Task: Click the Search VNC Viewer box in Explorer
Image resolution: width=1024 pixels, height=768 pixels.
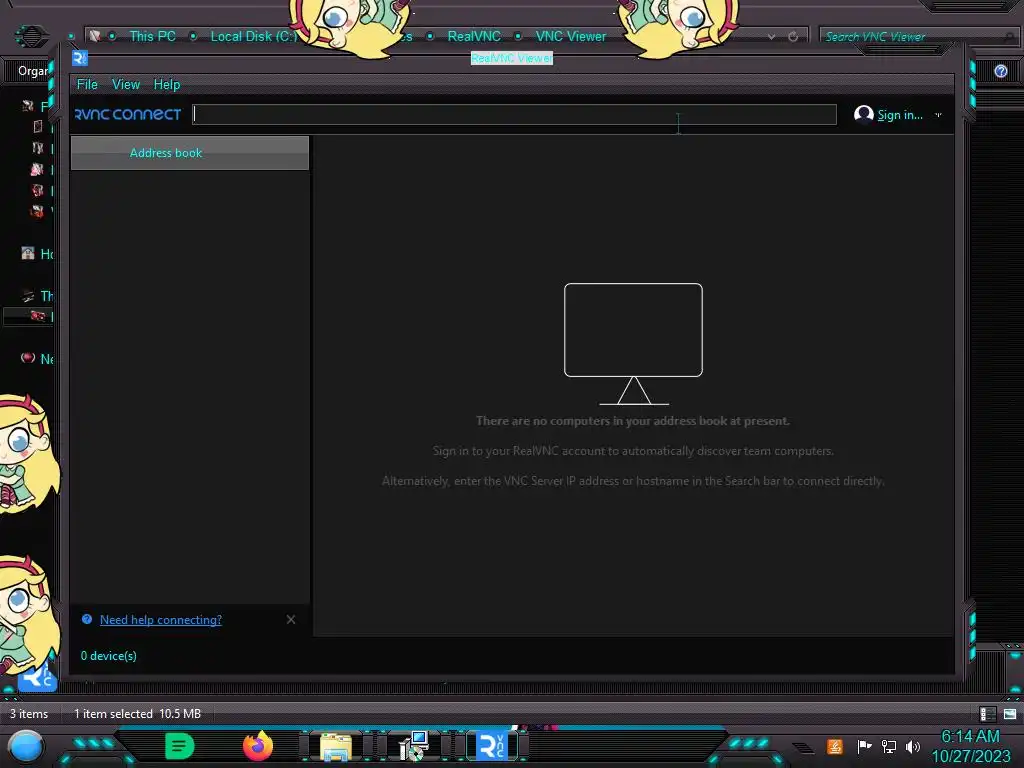Action: pyautogui.click(x=918, y=37)
